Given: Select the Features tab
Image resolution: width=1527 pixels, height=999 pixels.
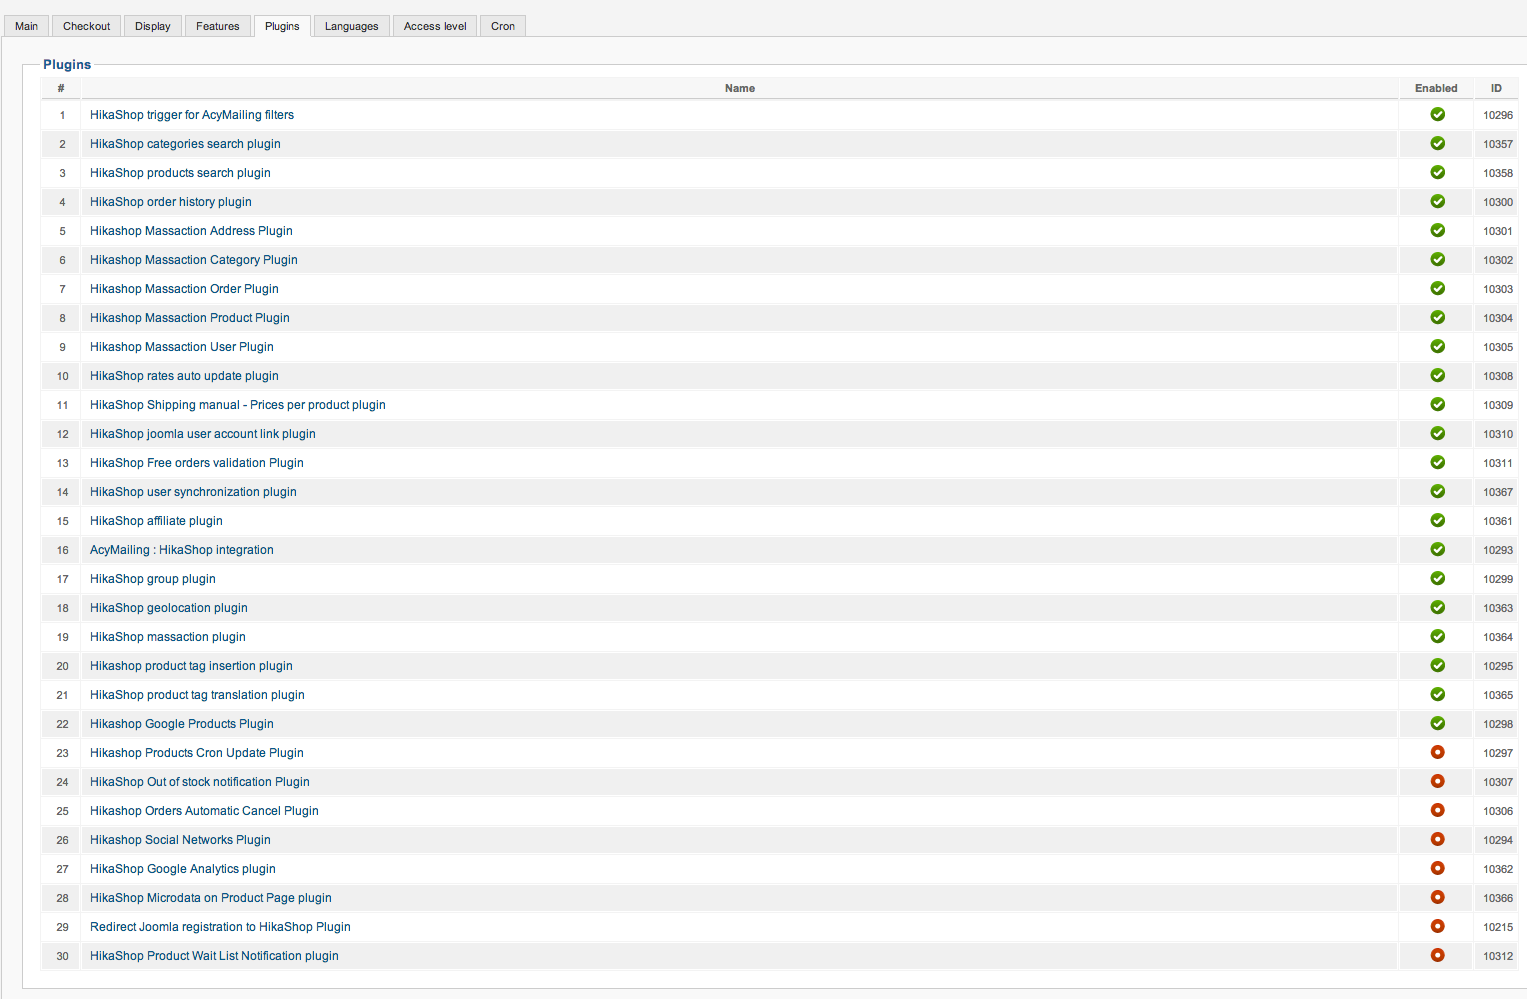Looking at the screenshot, I should pos(218,26).
